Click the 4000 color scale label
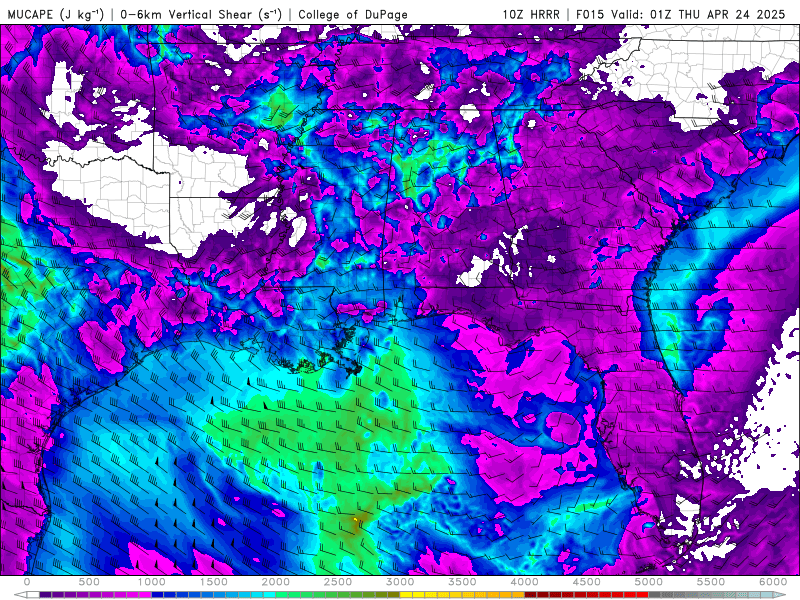This screenshot has height=600, width=800. coord(525,582)
